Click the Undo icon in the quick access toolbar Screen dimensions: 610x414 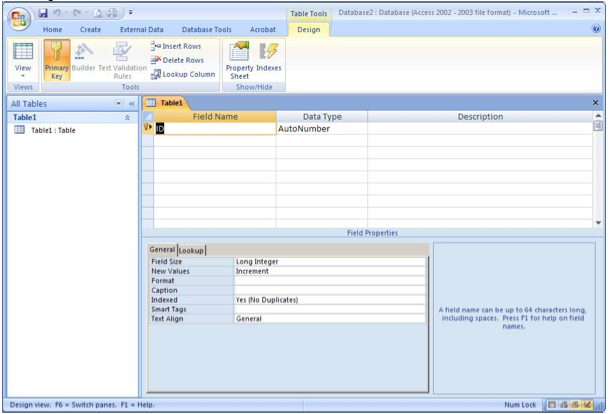click(x=57, y=13)
